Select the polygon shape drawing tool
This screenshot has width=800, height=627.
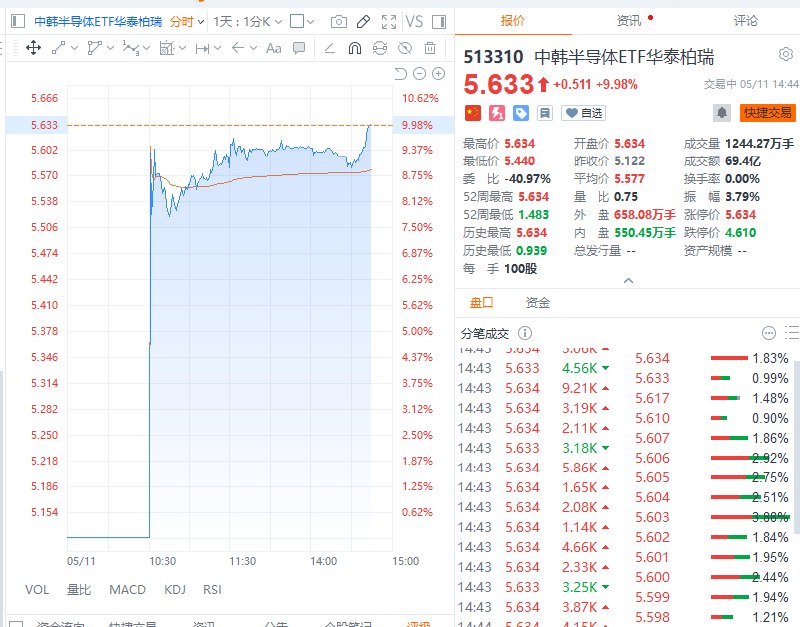point(94,48)
